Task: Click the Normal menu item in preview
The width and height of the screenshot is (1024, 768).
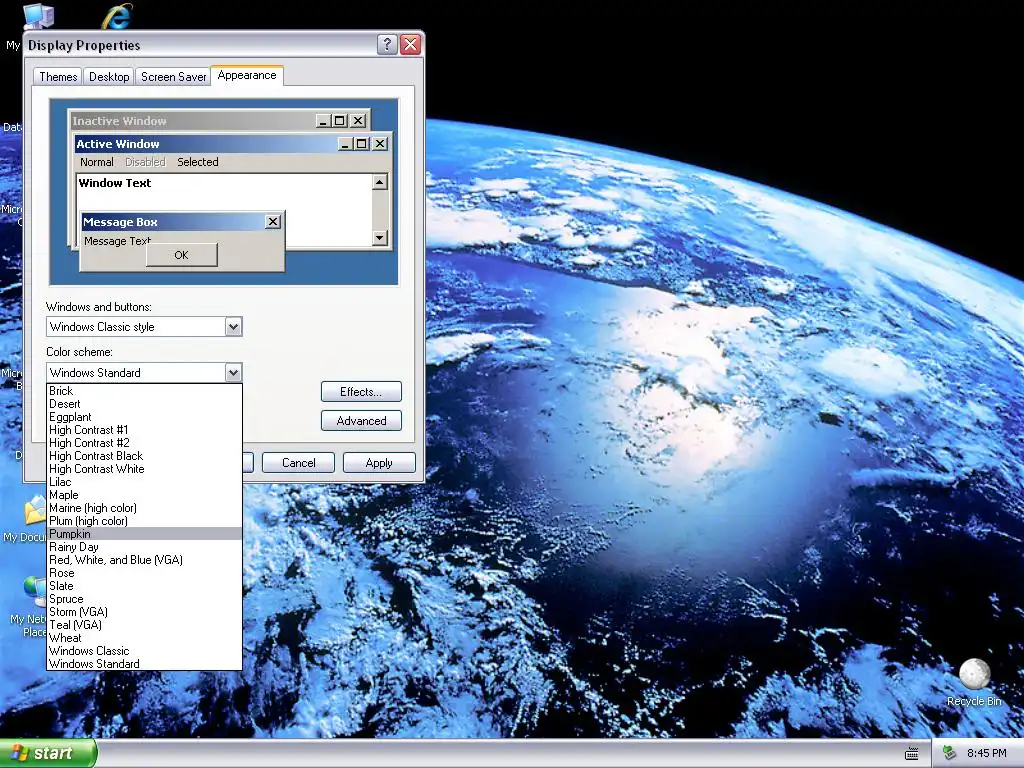Action: [x=97, y=162]
